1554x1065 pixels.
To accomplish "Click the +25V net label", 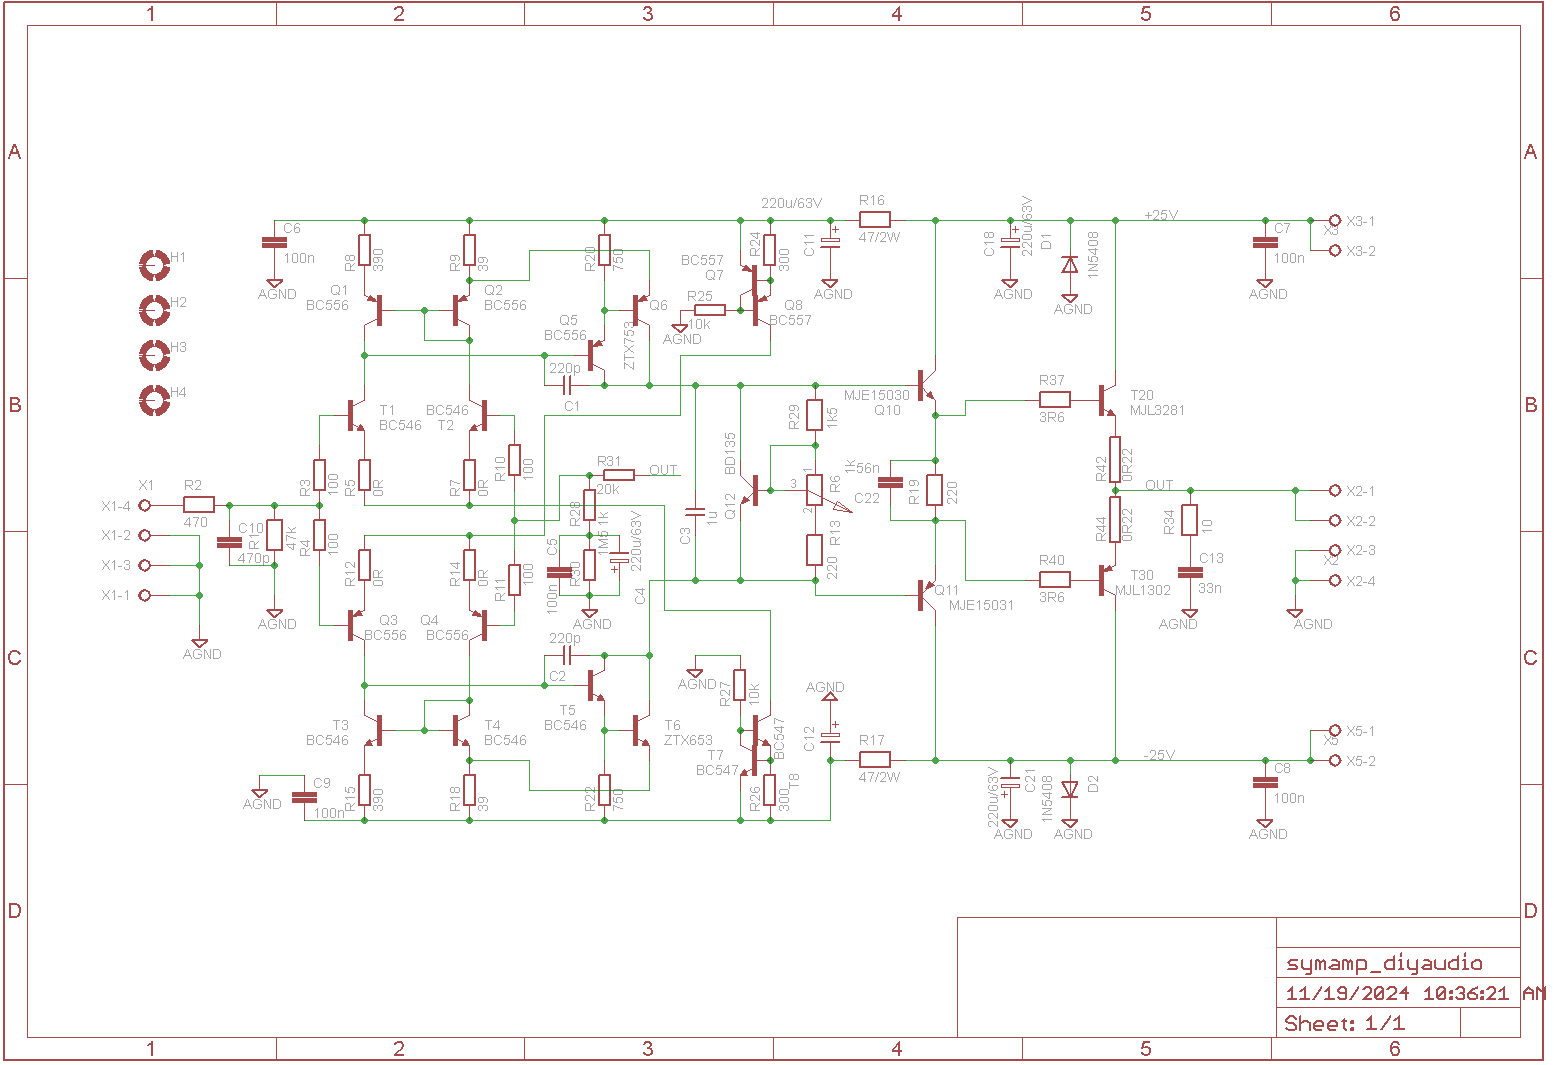I will 1161,215.
